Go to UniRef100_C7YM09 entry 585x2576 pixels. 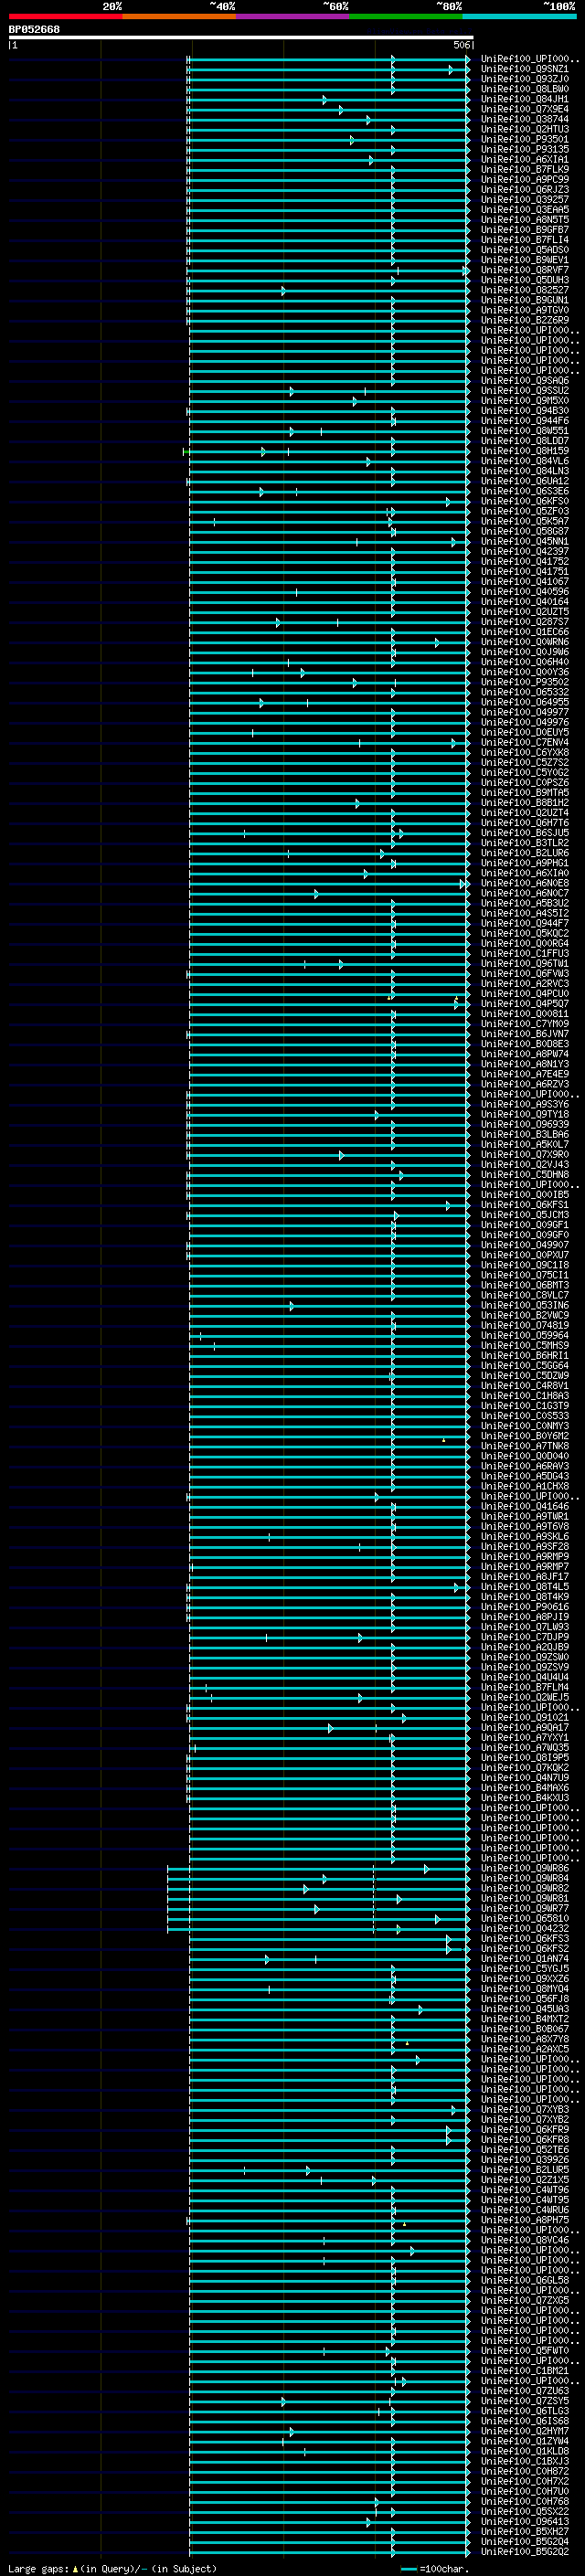(525, 1024)
